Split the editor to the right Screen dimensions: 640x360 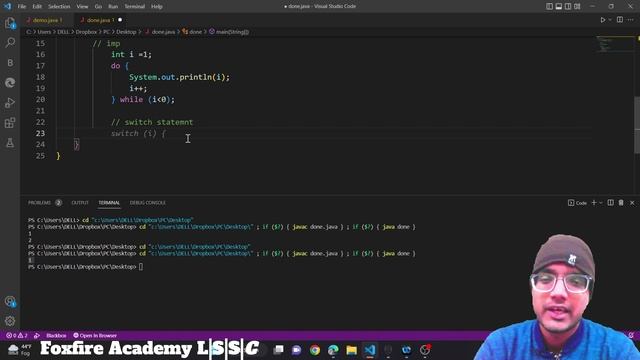(x=620, y=20)
